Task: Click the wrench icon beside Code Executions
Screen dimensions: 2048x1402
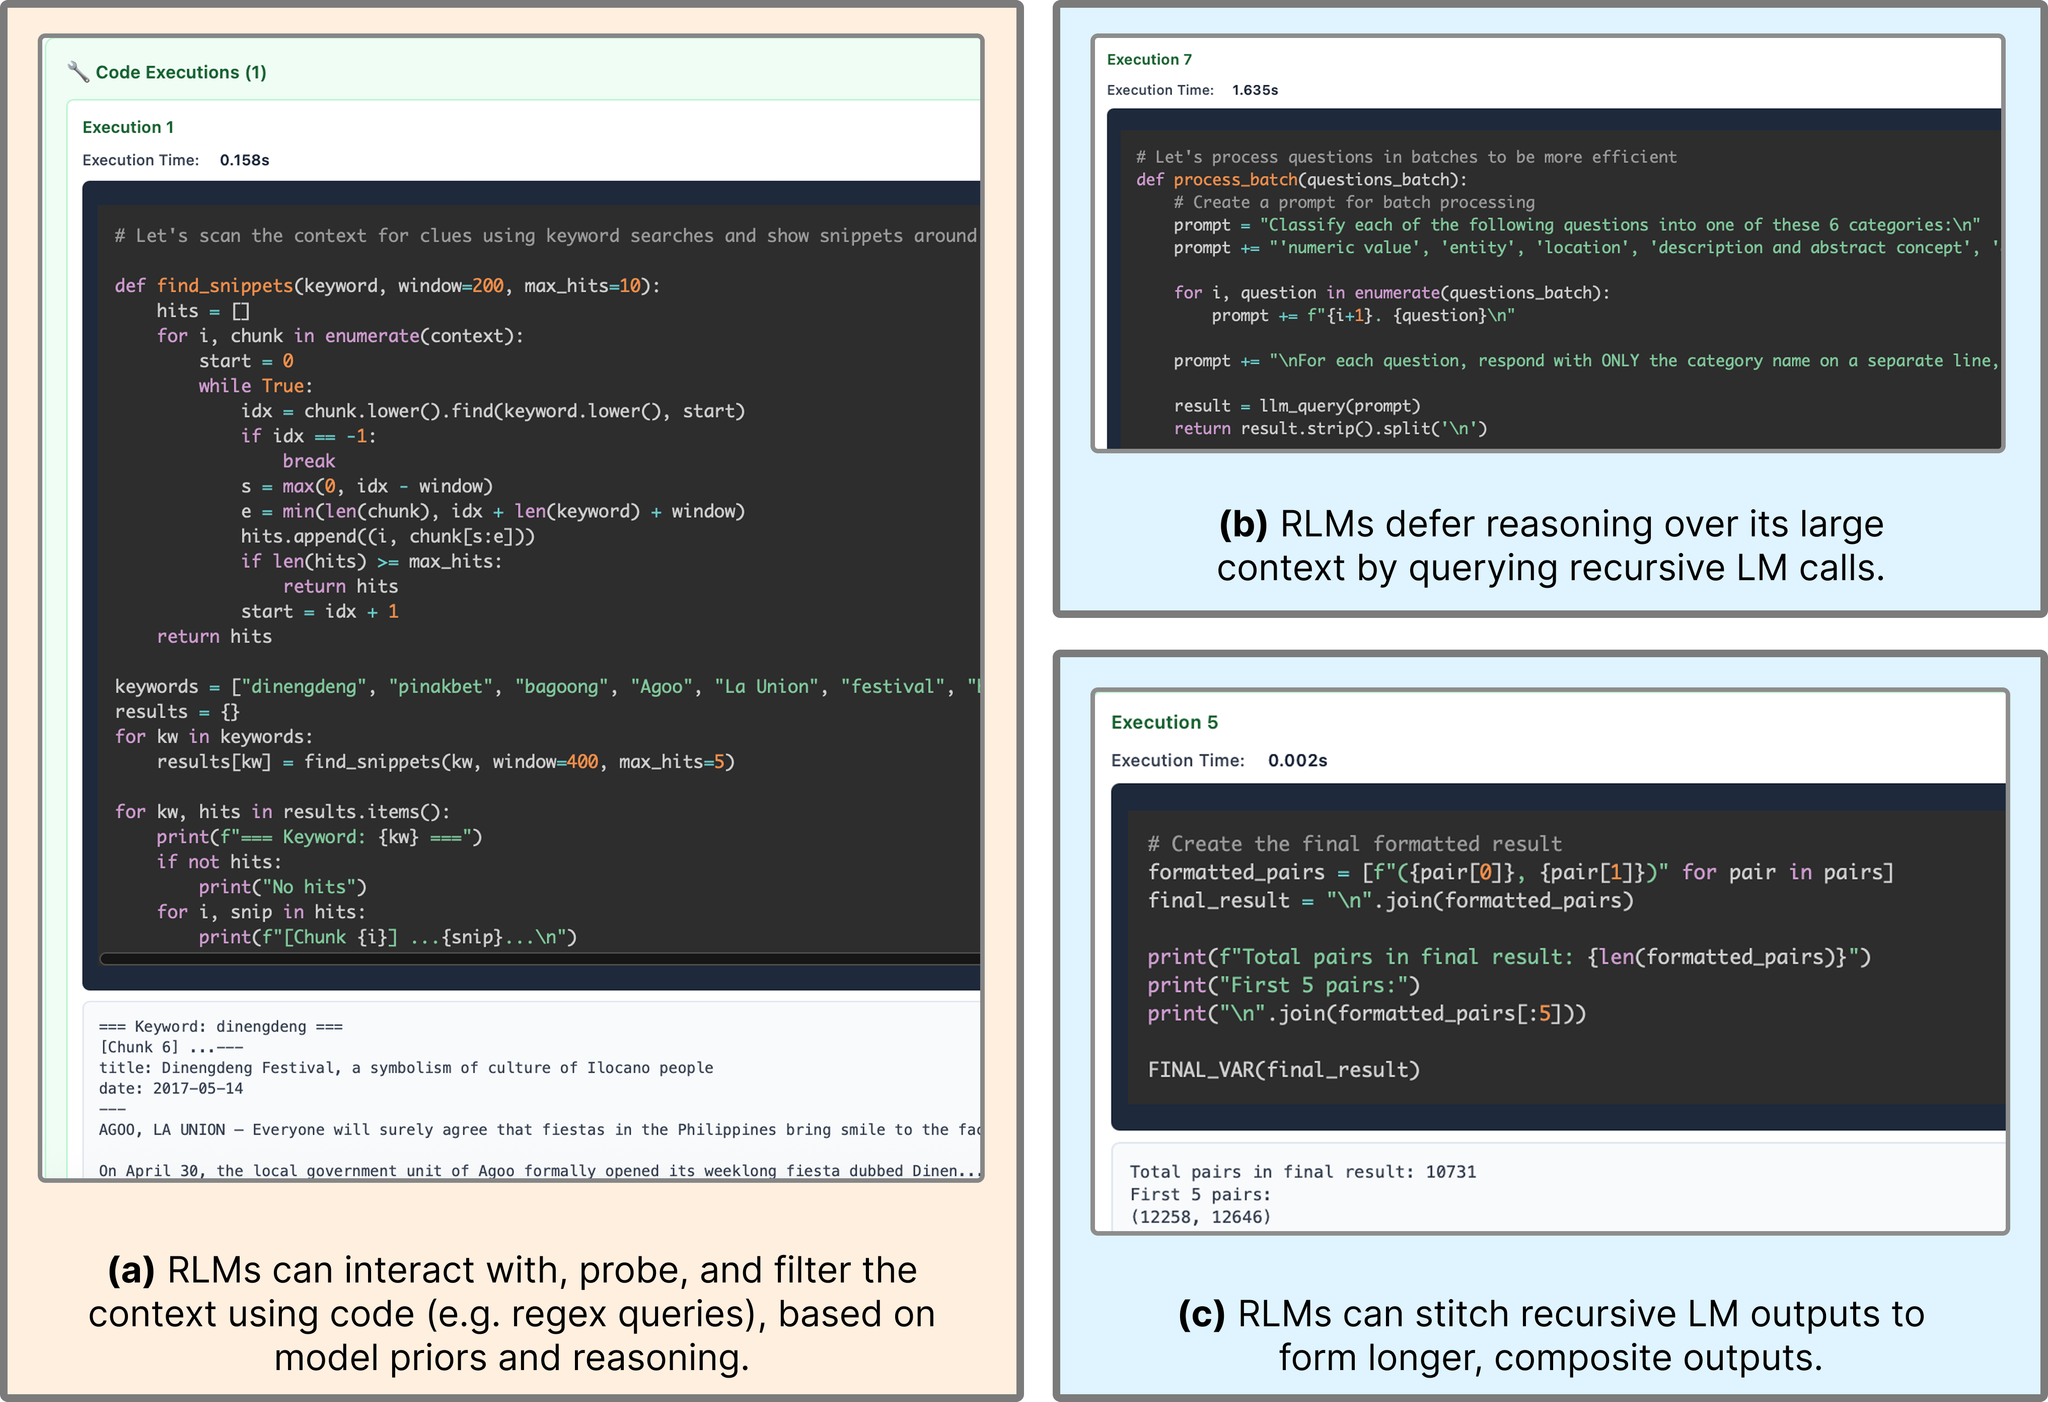Action: [78, 72]
